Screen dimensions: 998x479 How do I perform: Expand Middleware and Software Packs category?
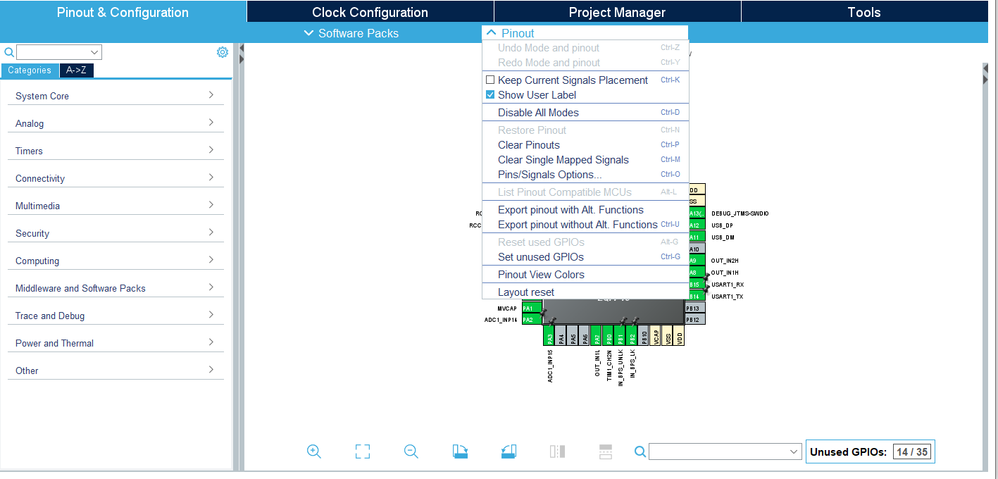(x=115, y=288)
